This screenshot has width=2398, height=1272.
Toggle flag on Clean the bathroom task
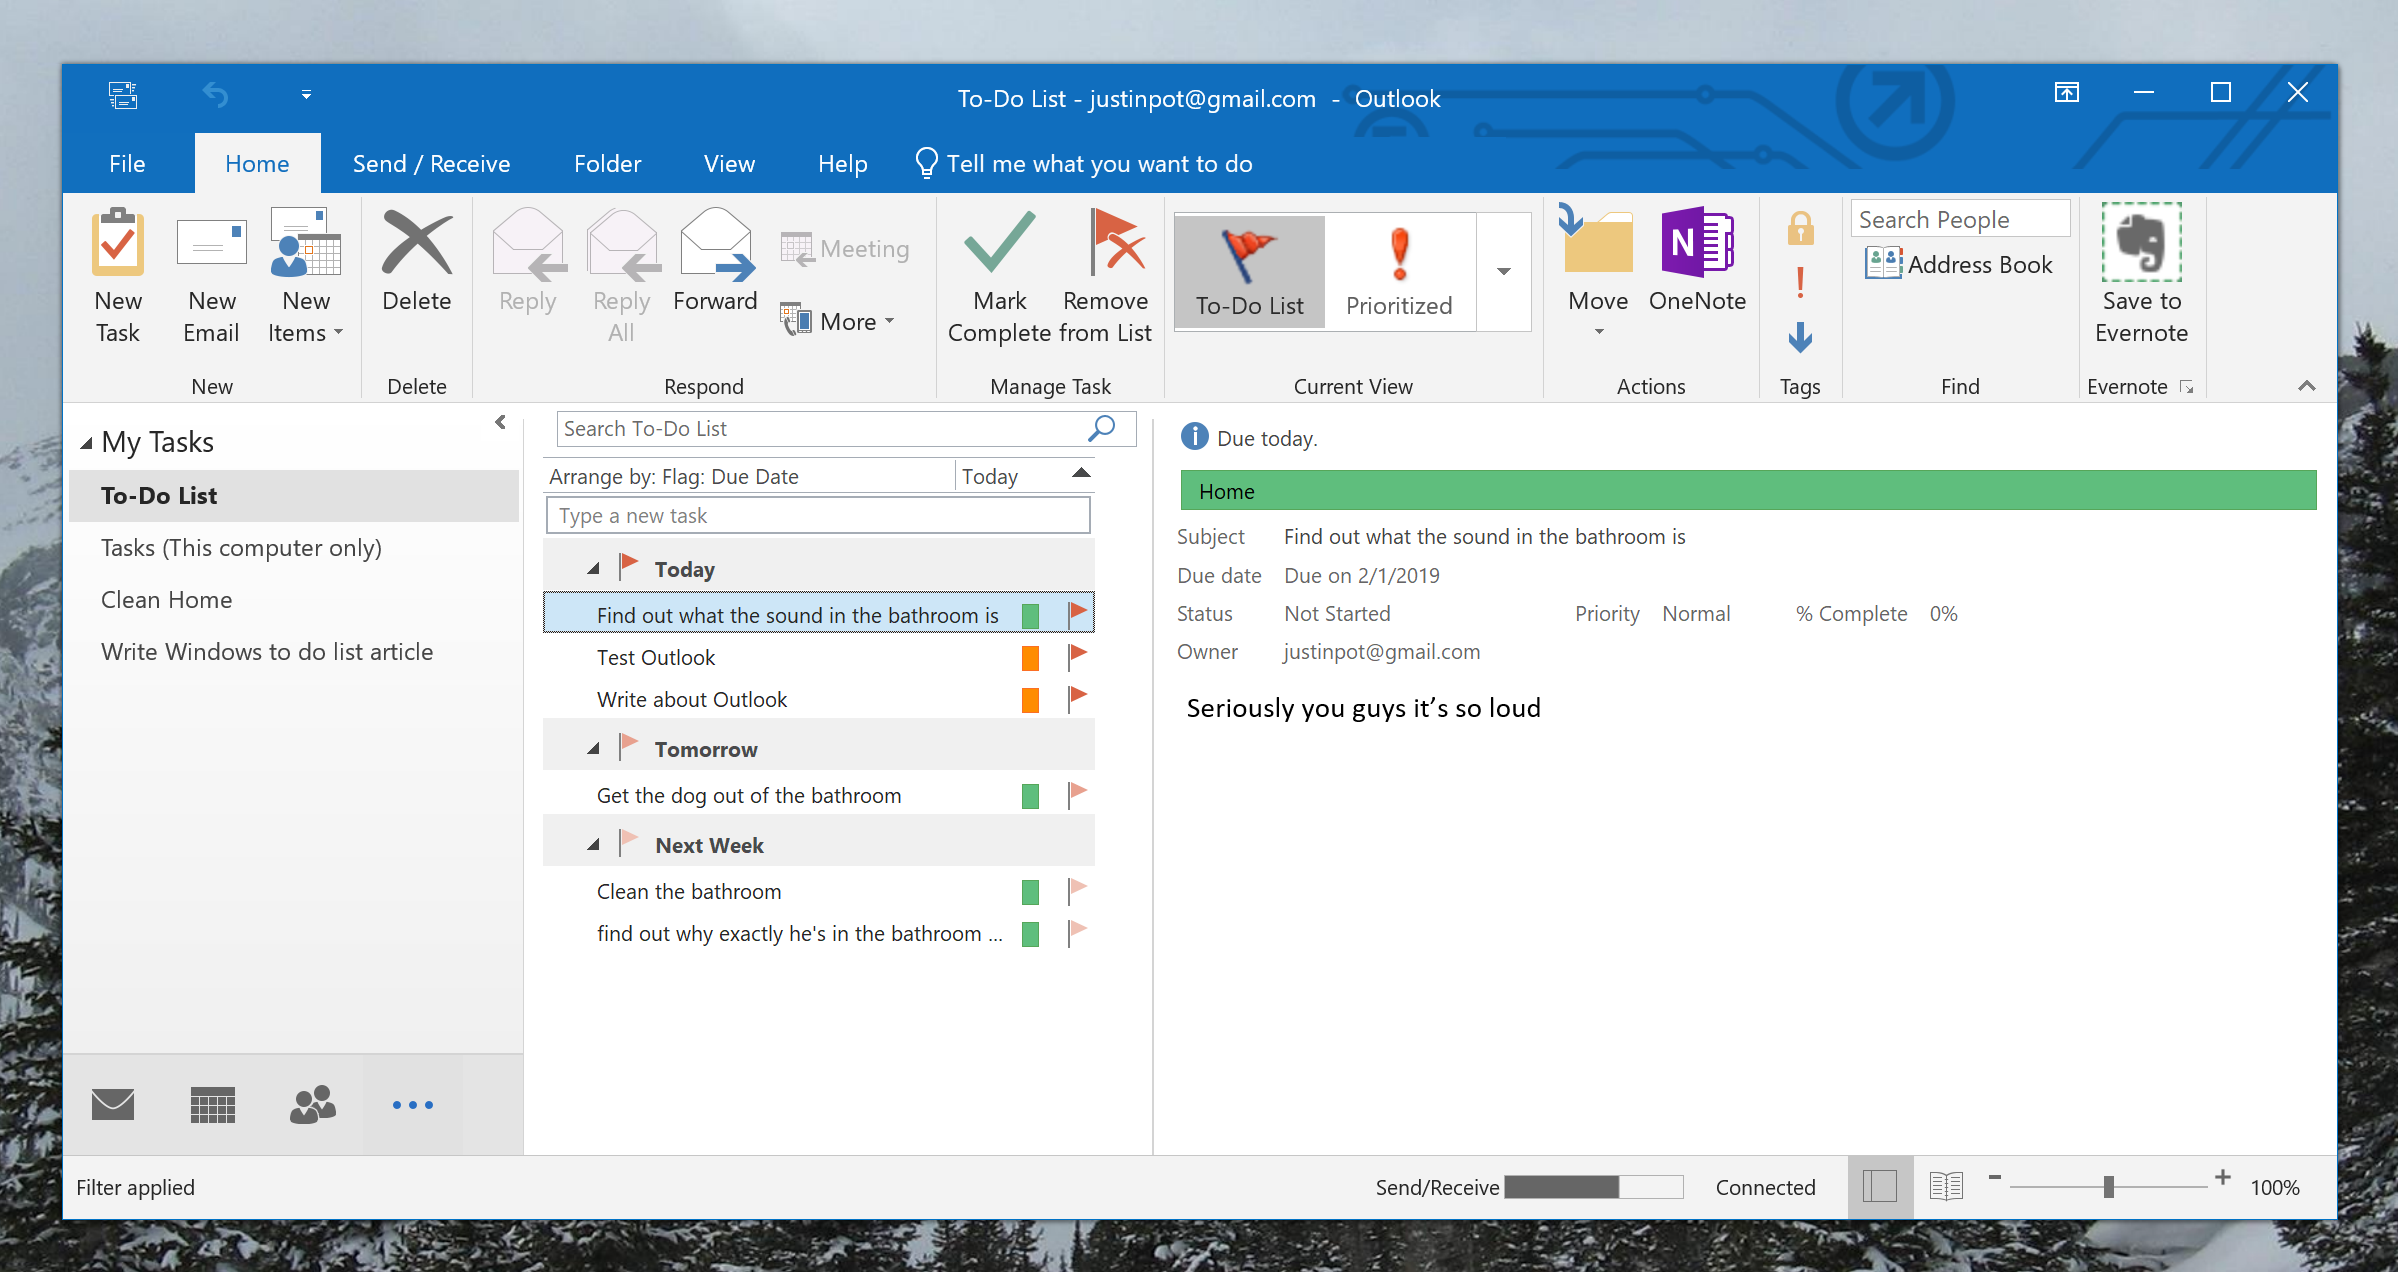[x=1077, y=891]
